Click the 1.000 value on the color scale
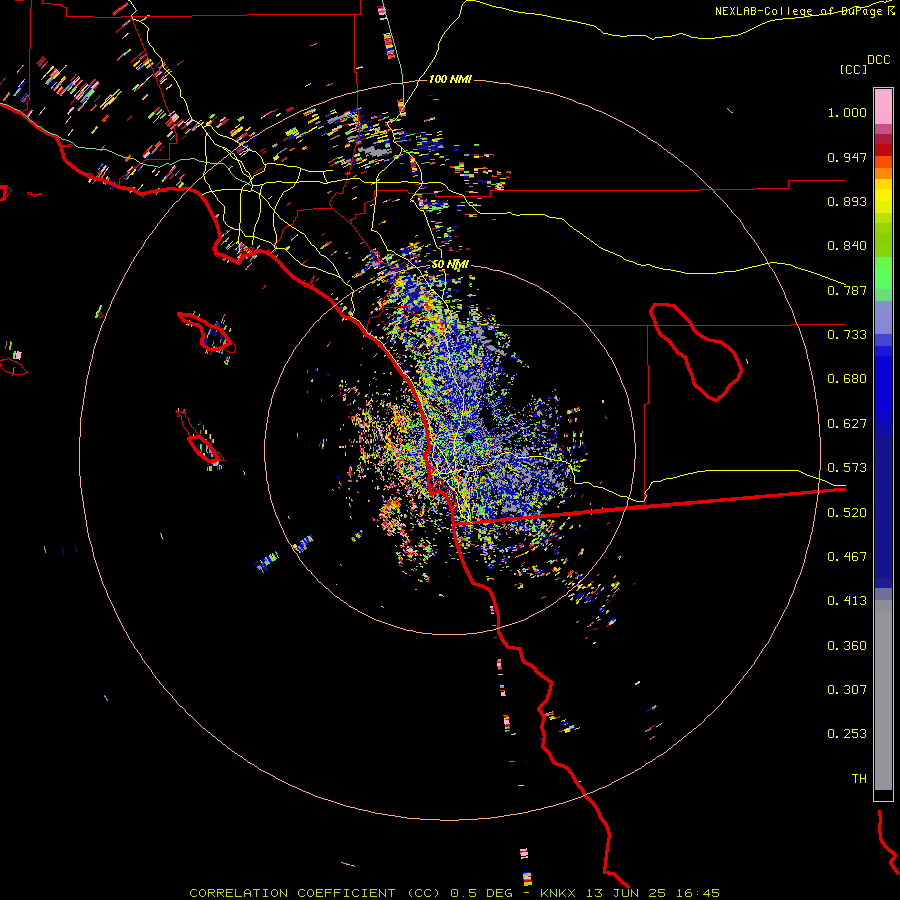The image size is (900, 900). [847, 112]
